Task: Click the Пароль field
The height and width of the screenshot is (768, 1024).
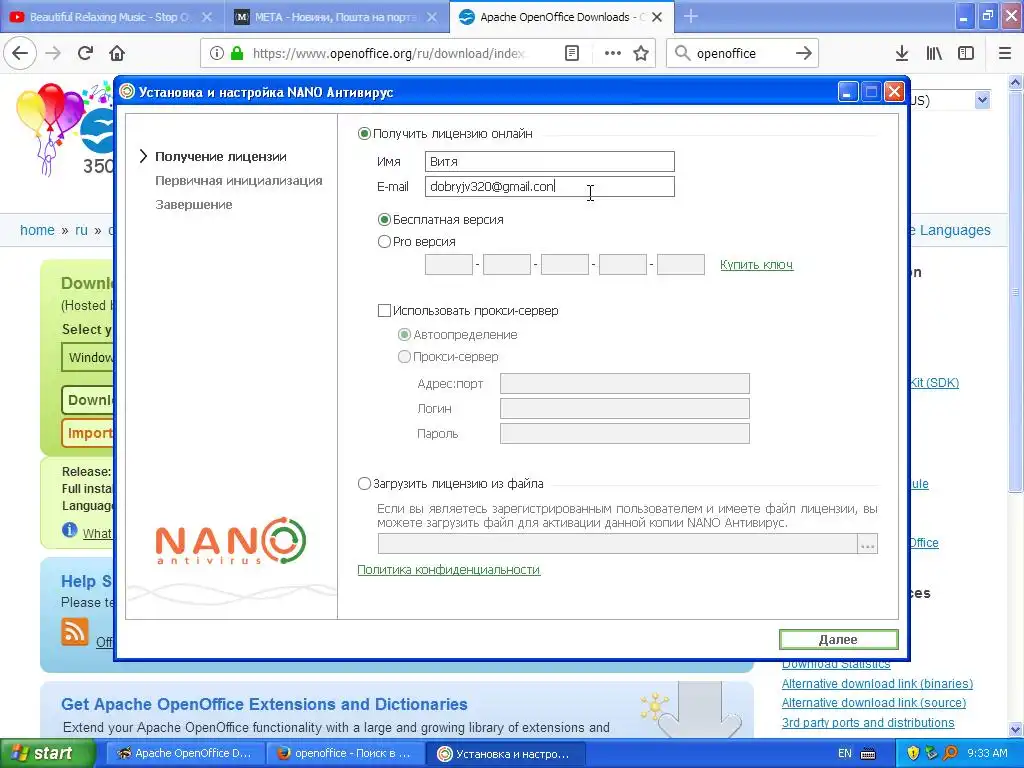Action: click(x=624, y=433)
